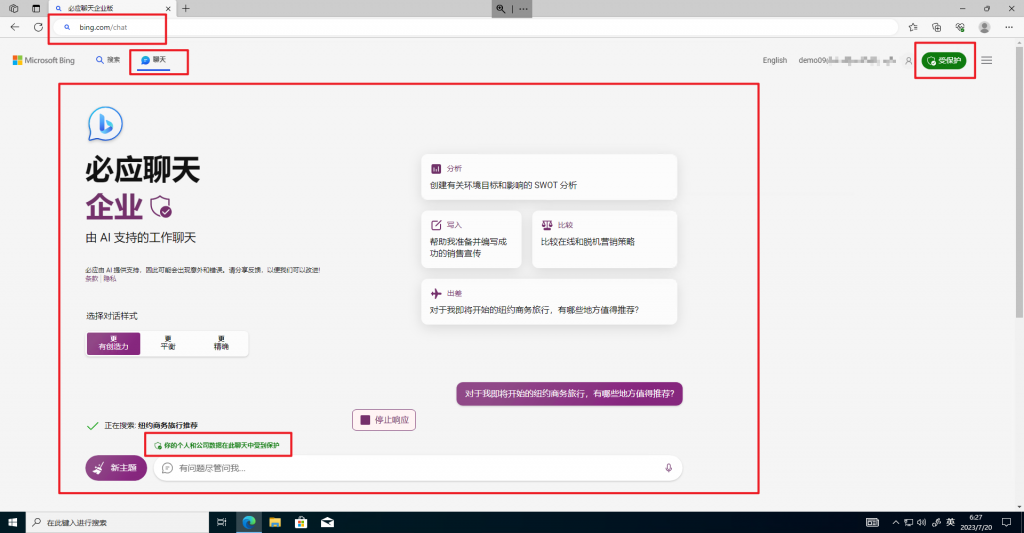
Task: Switch to the 聊天 chat tab
Action: (x=153, y=60)
